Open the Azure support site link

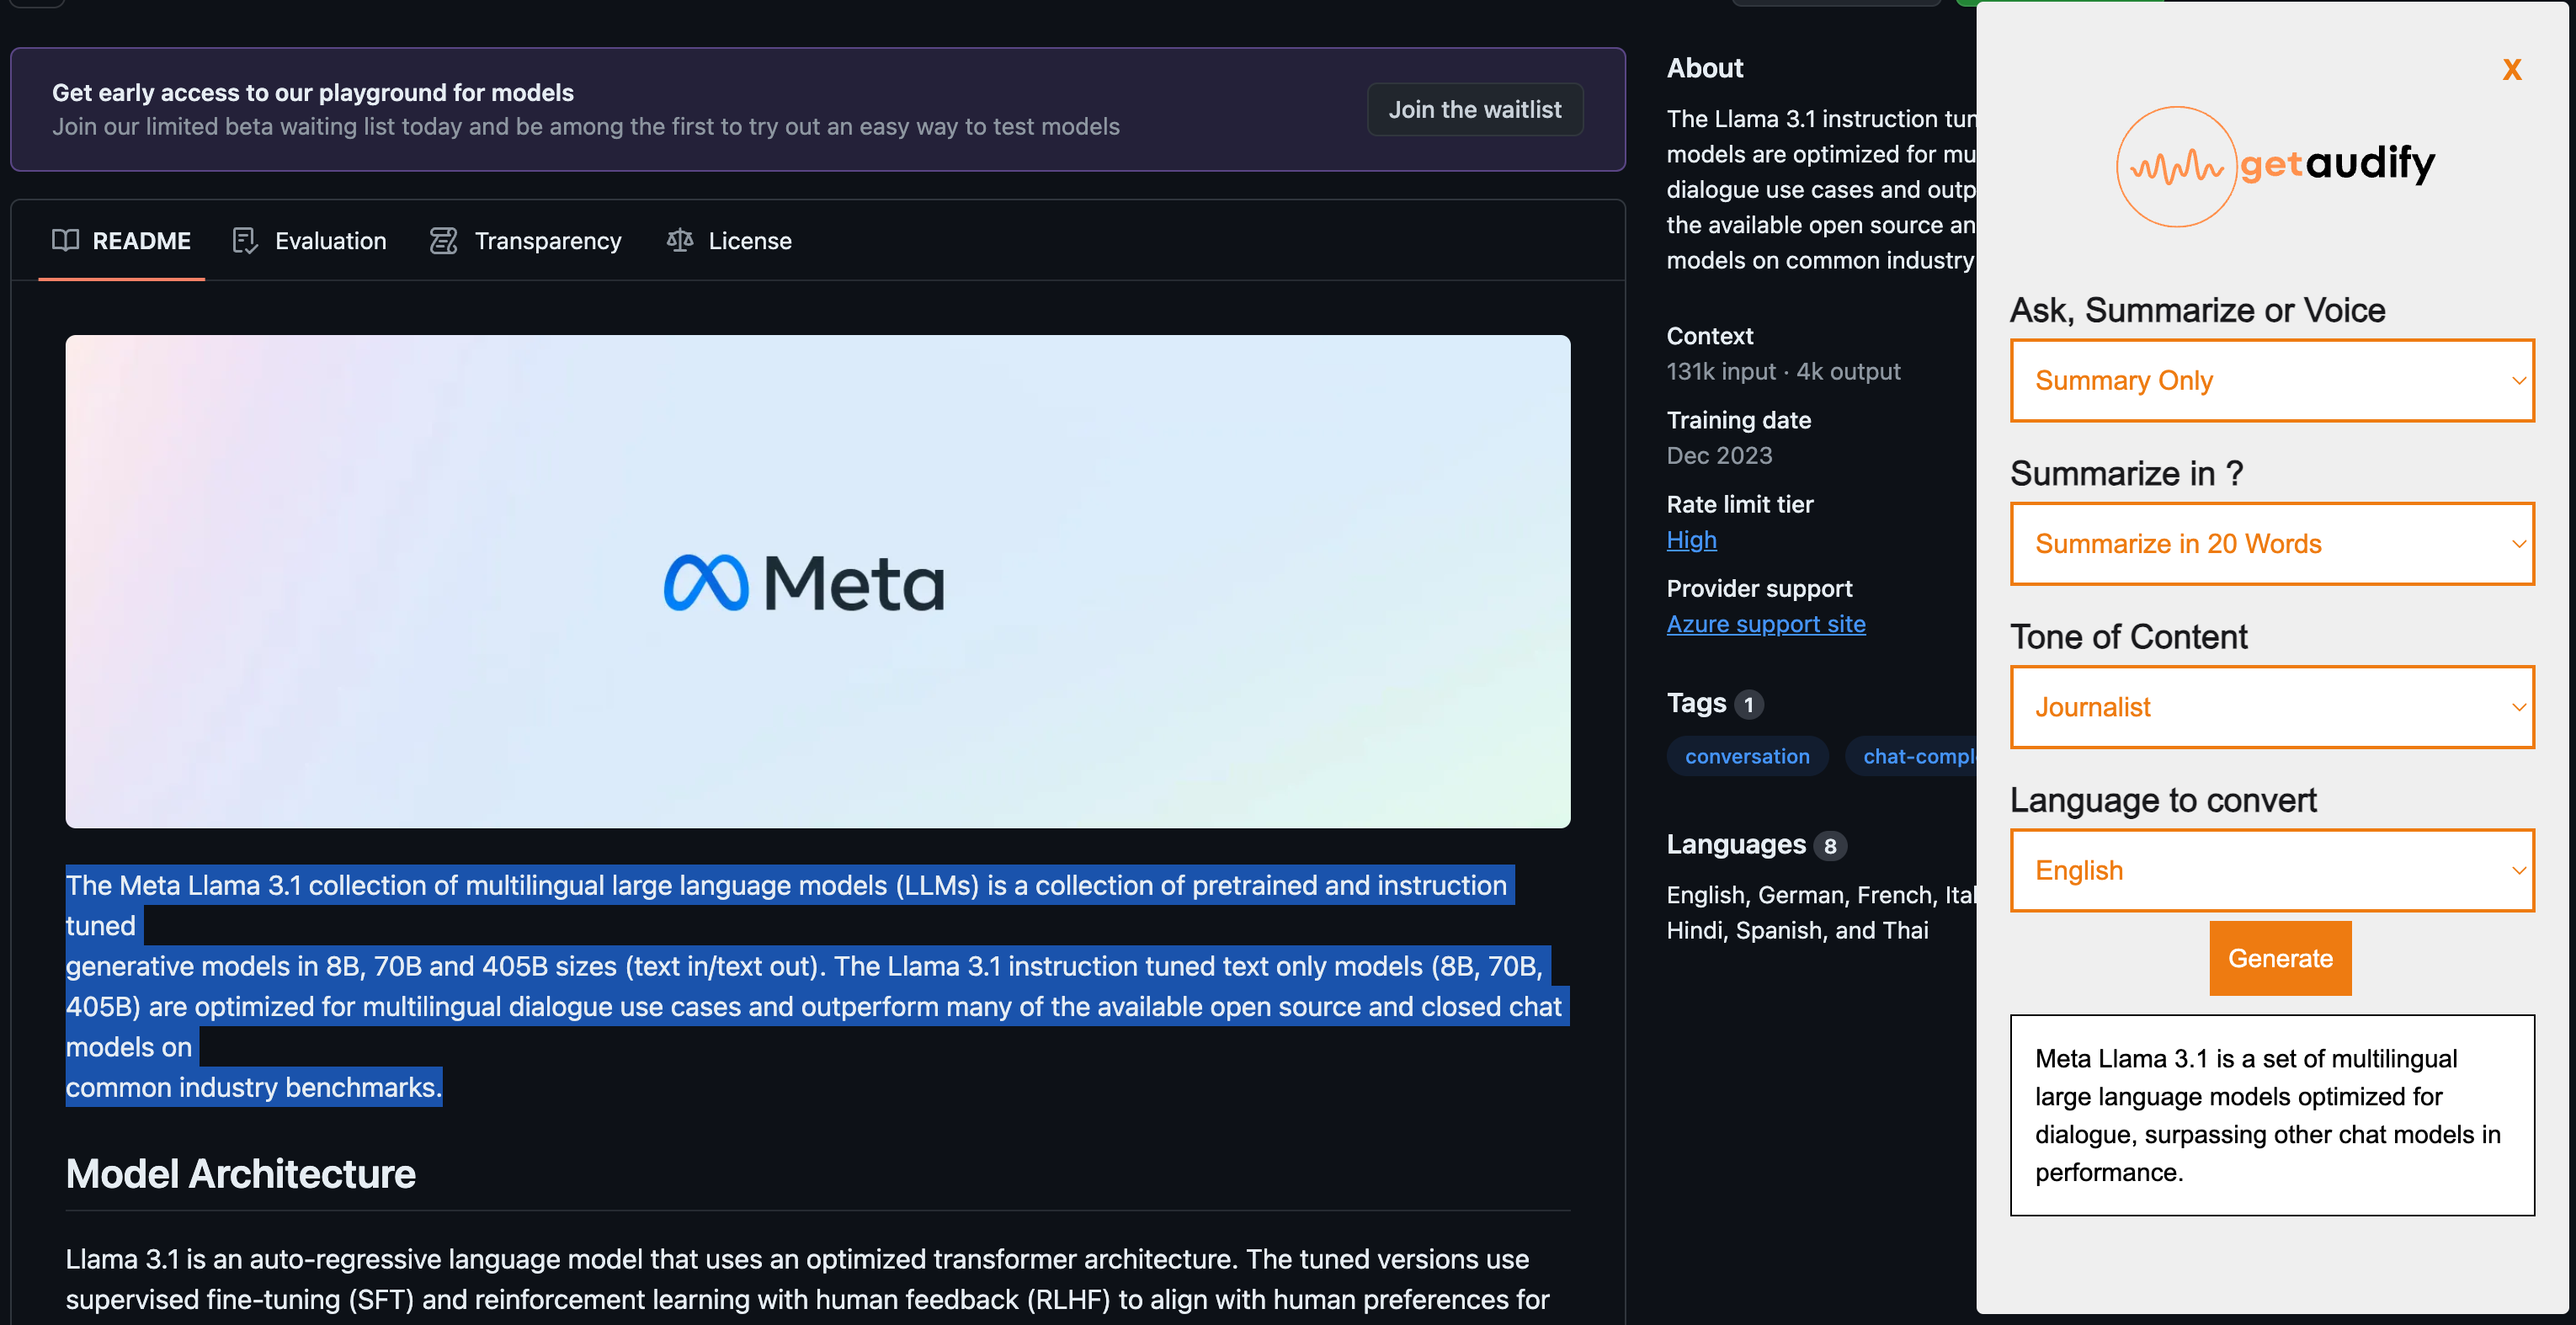tap(1765, 624)
